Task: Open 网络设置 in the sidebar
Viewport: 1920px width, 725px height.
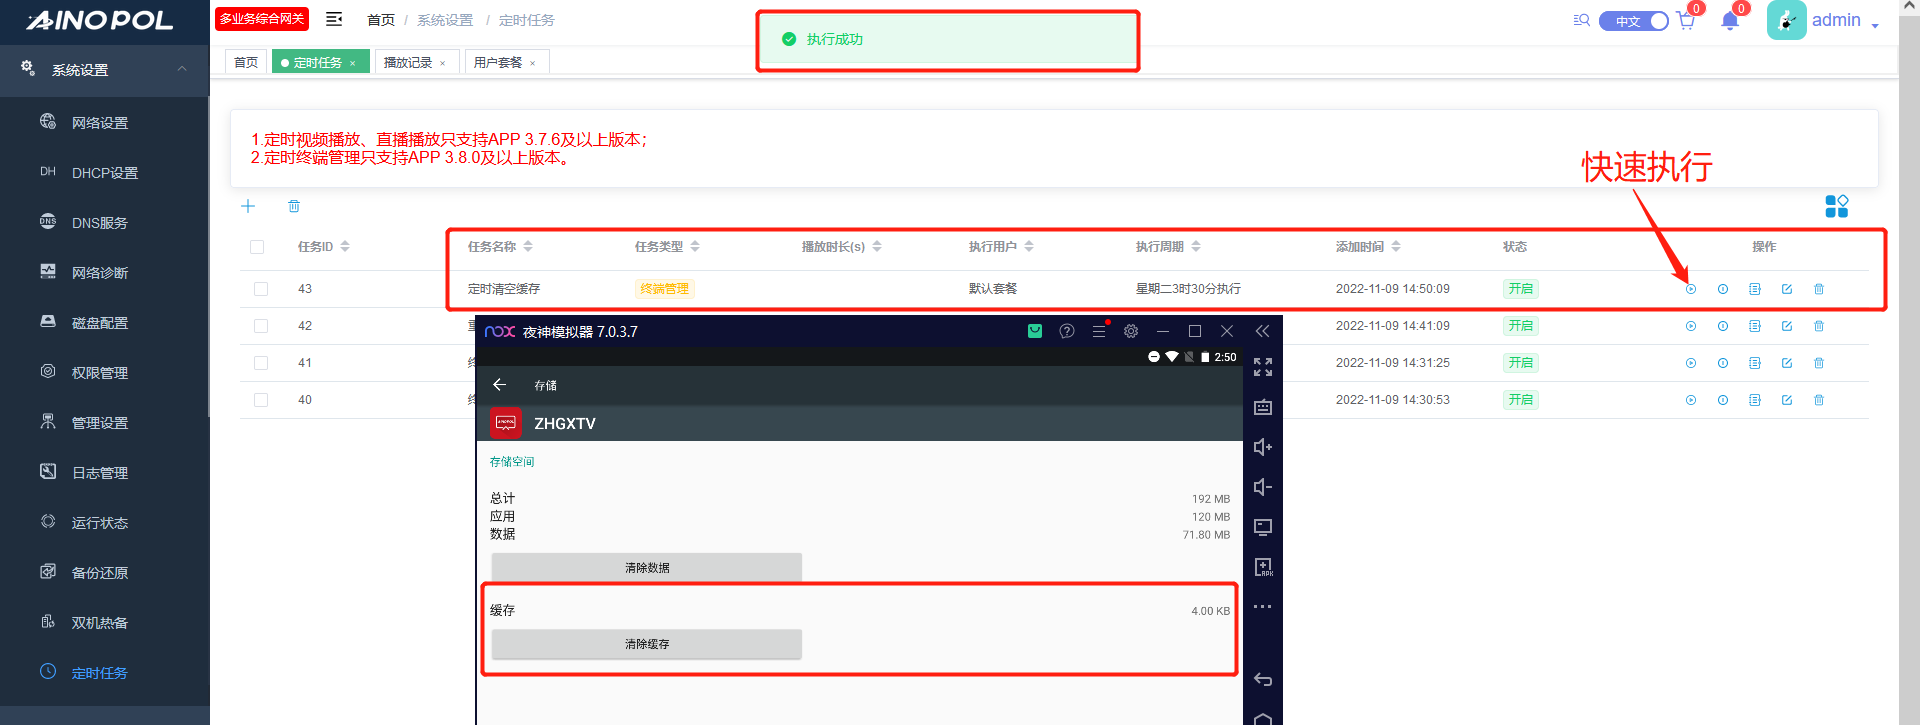Action: click(x=100, y=123)
